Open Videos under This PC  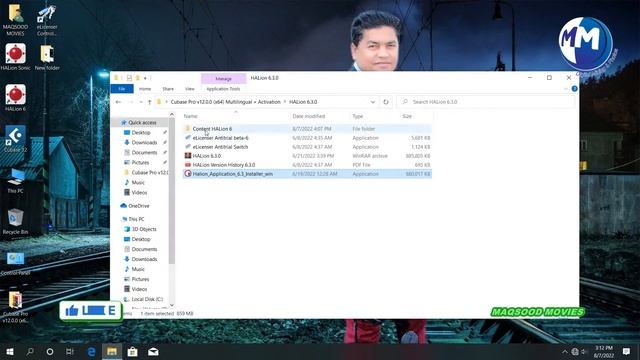click(139, 289)
